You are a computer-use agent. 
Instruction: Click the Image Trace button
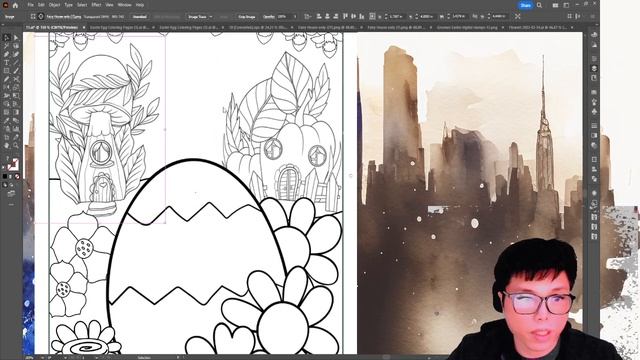tap(197, 17)
